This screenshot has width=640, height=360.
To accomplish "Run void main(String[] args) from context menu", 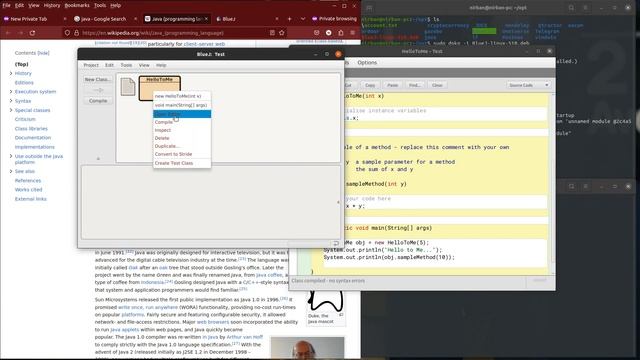I will 182,105.
